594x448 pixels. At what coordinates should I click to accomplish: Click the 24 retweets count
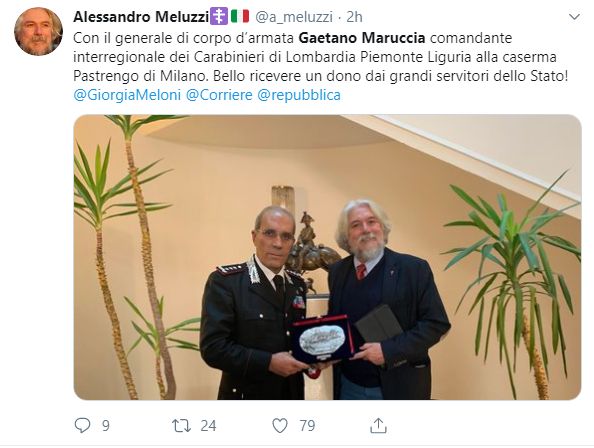point(208,426)
